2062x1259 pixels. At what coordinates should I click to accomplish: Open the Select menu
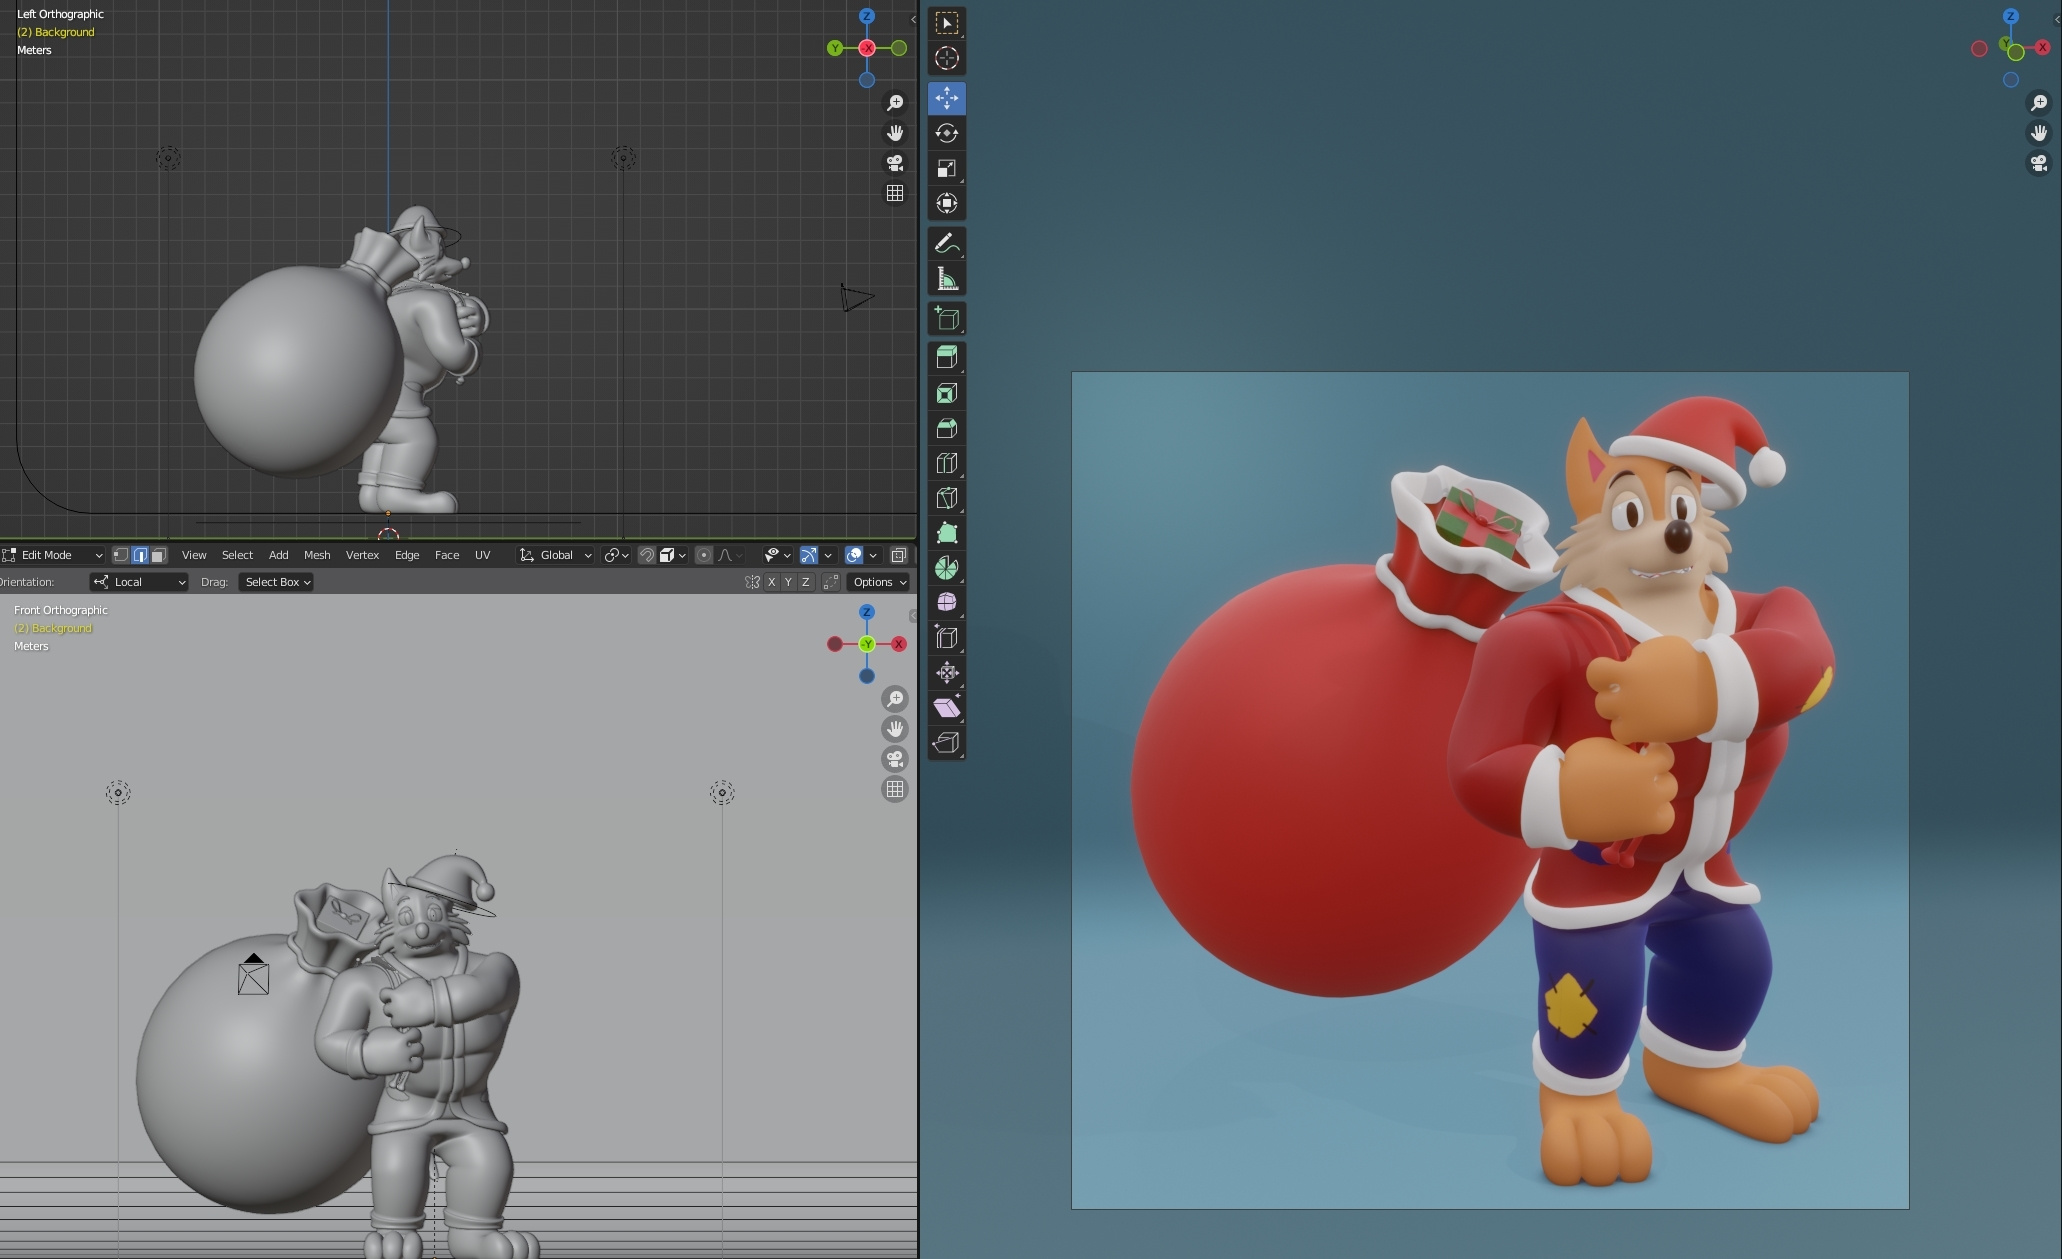tap(237, 555)
